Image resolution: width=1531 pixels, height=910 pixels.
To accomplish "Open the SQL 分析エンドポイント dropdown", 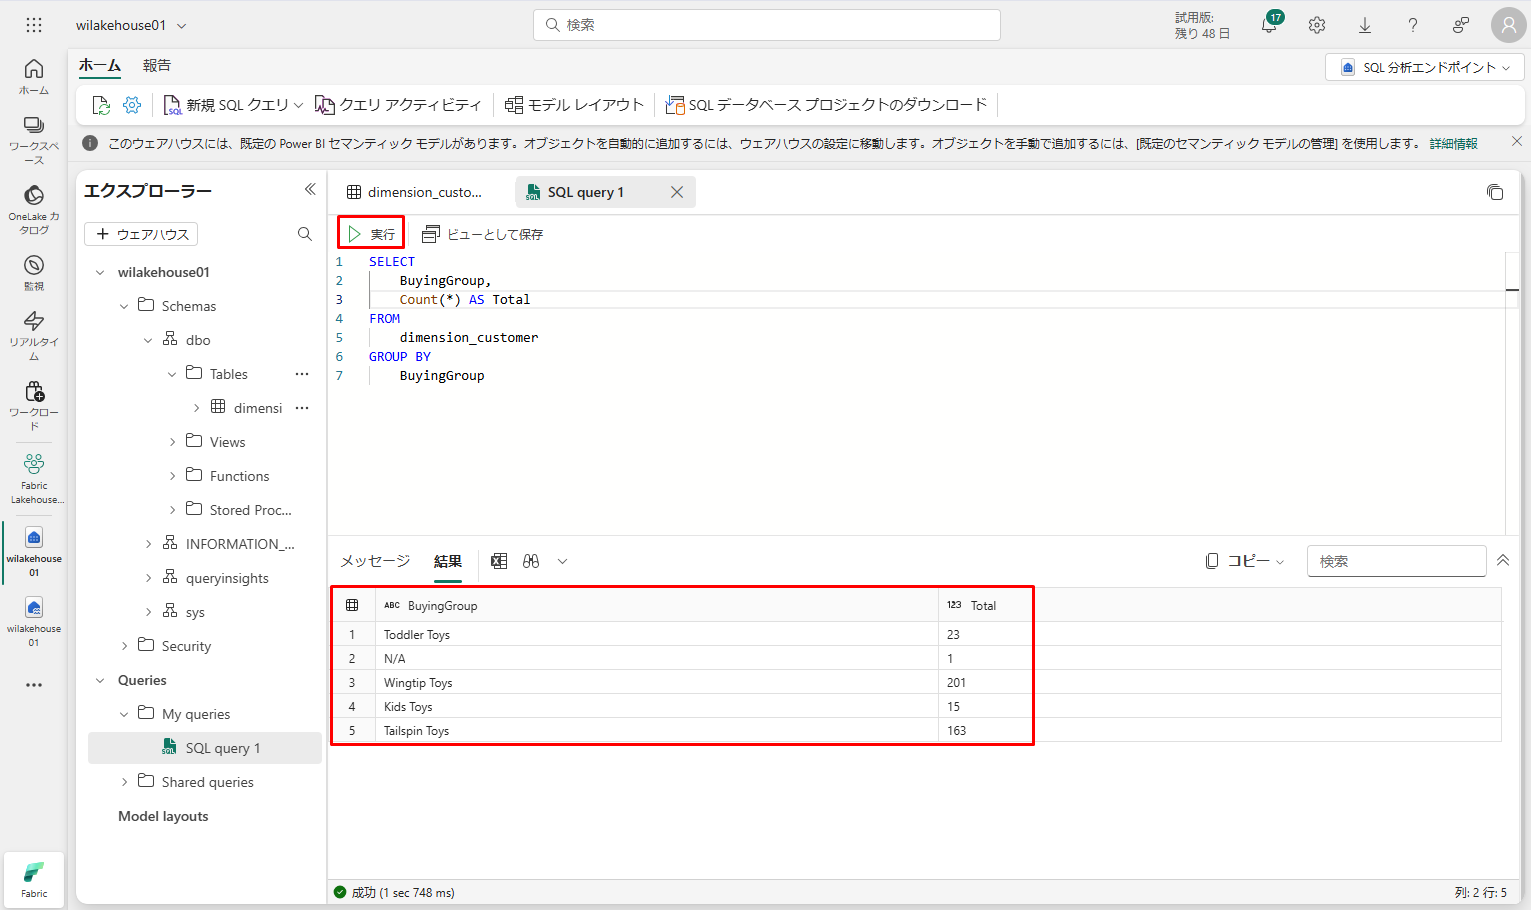I will tap(1424, 67).
